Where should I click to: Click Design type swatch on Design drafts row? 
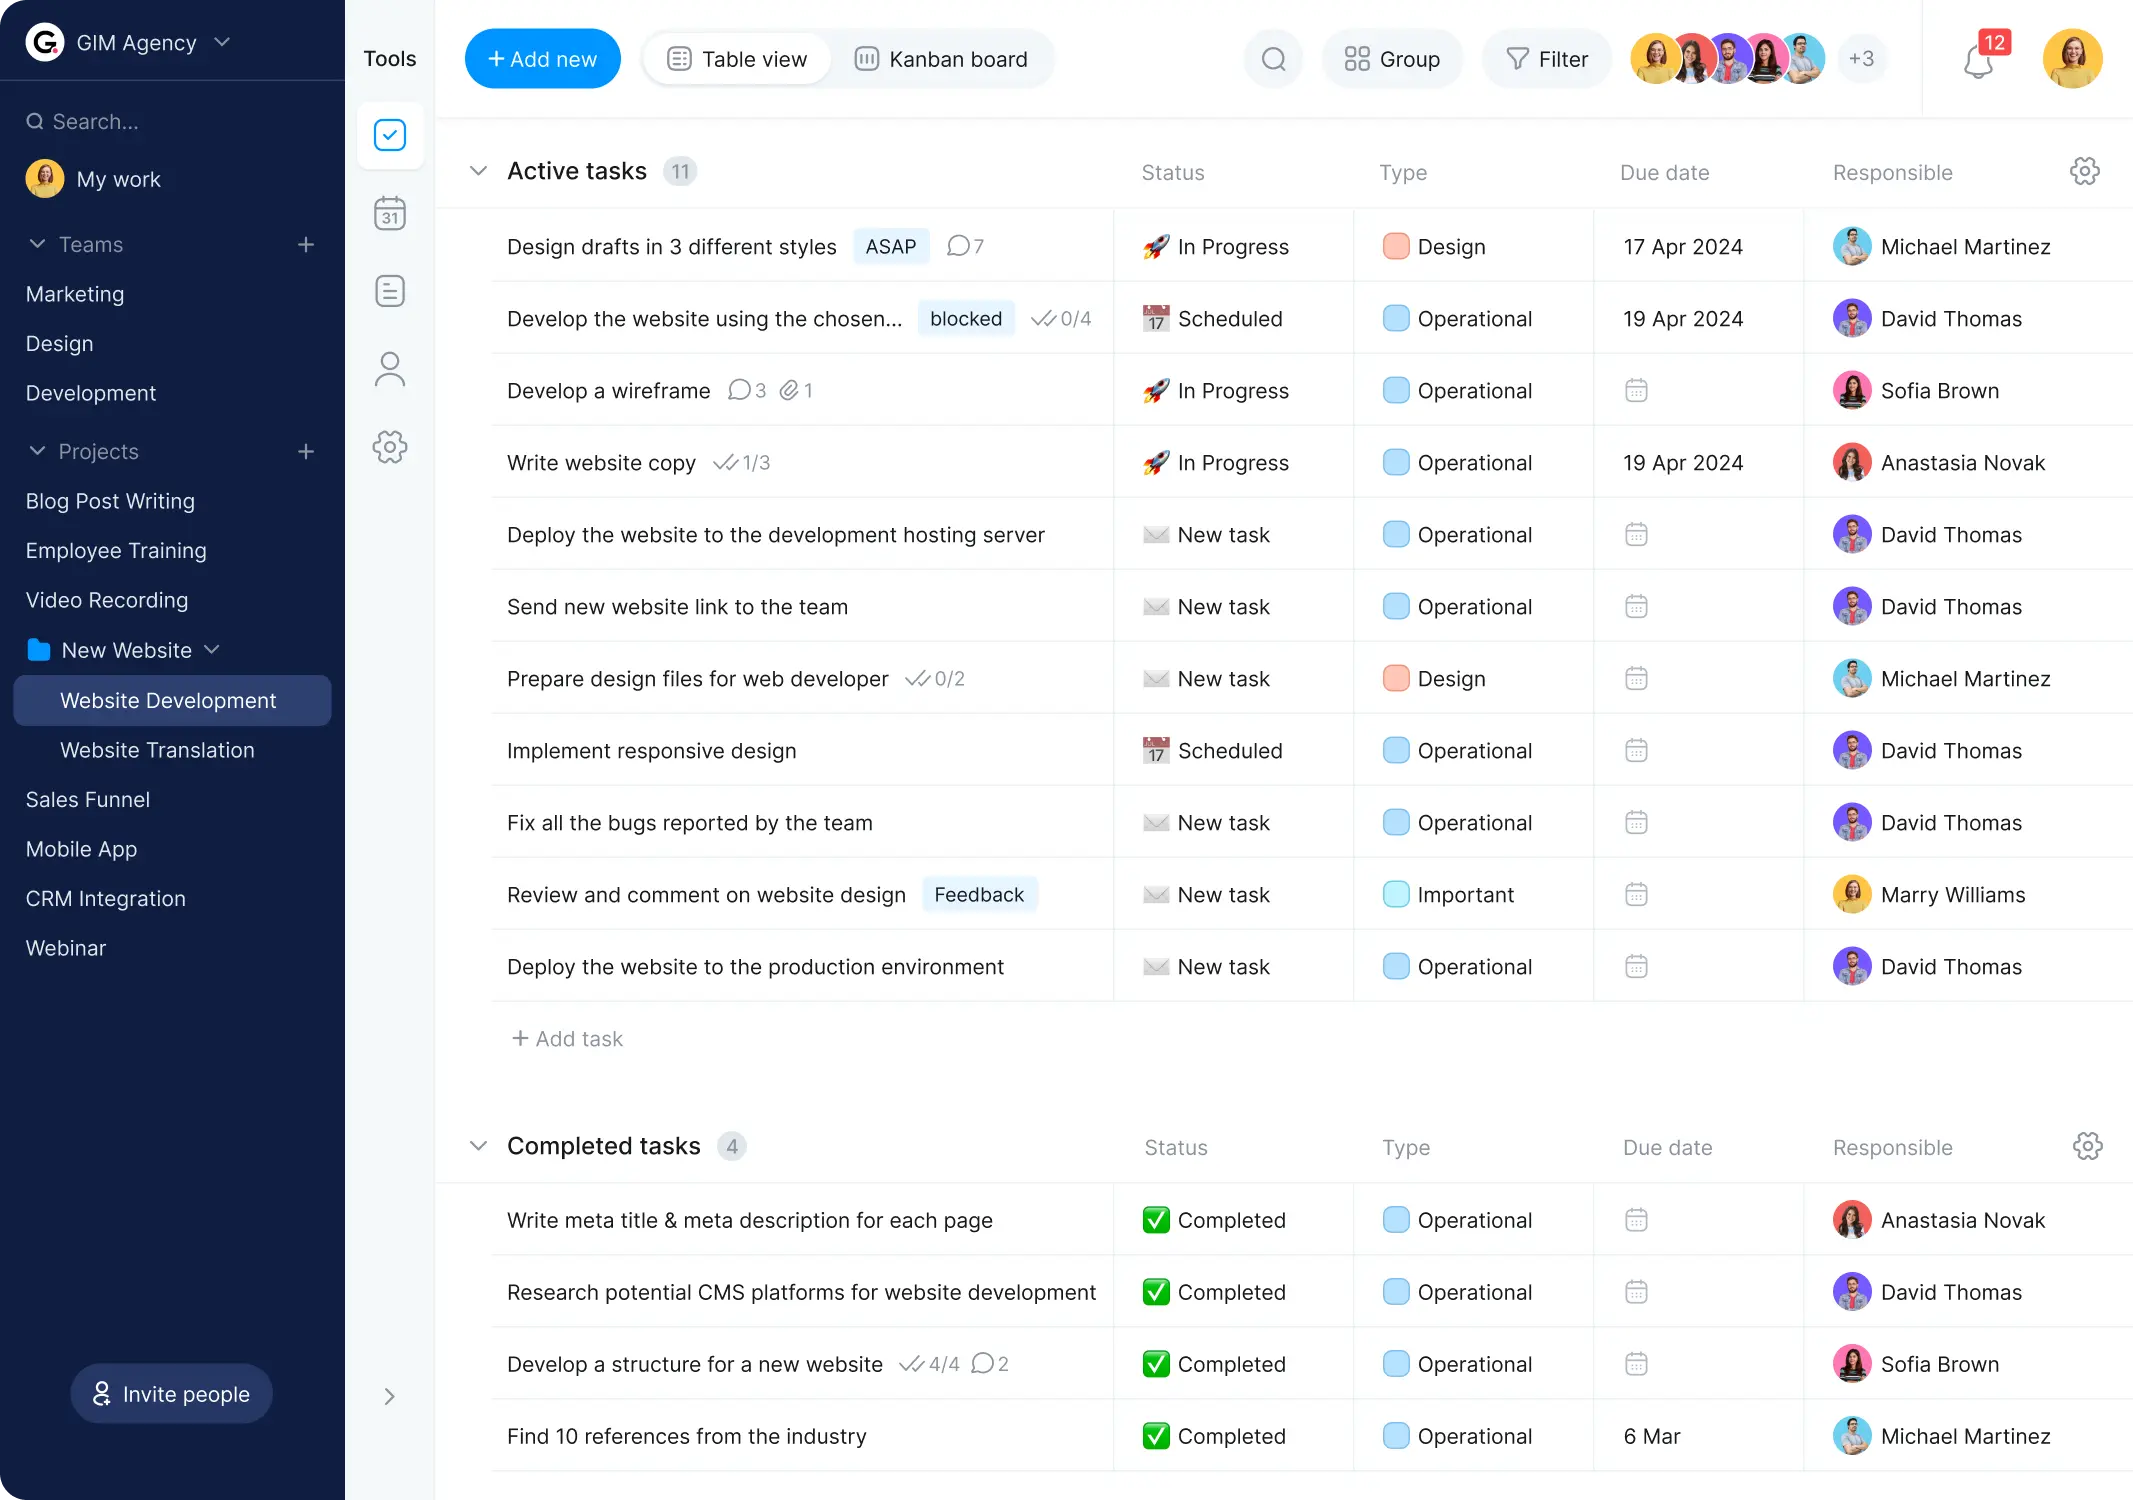pyautogui.click(x=1396, y=246)
